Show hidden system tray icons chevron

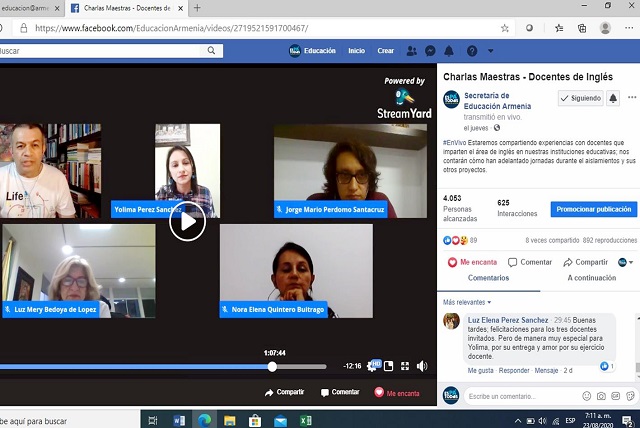click(x=518, y=421)
